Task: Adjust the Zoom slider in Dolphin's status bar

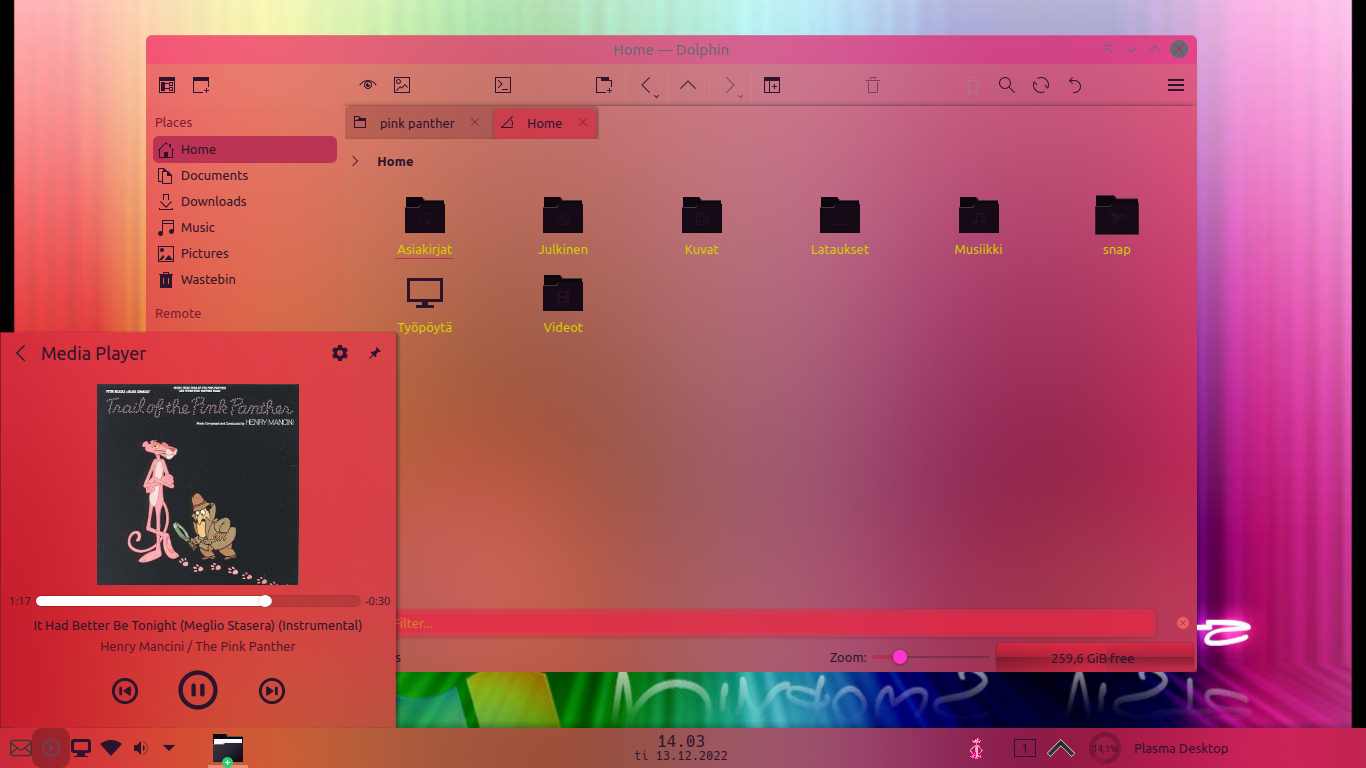Action: 899,657
